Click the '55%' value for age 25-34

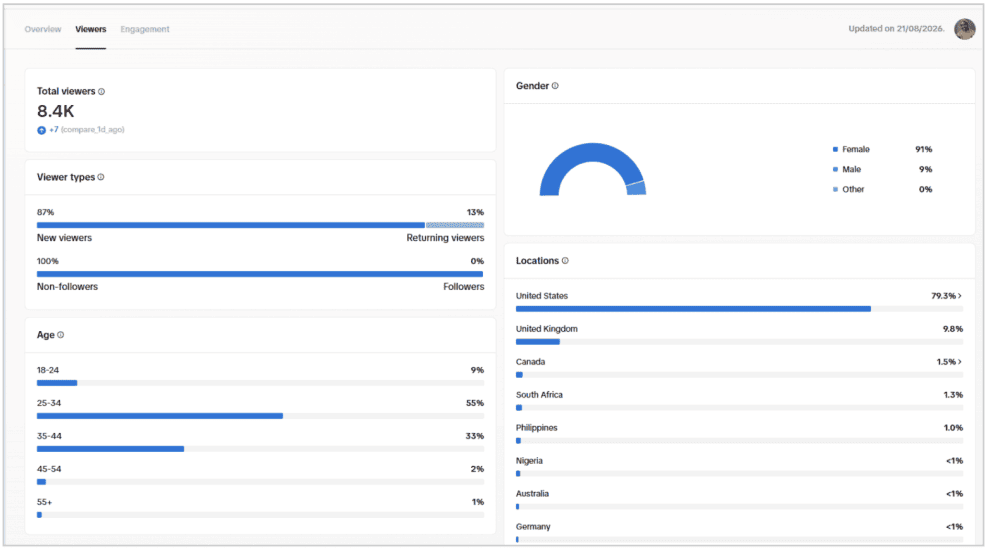(475, 403)
